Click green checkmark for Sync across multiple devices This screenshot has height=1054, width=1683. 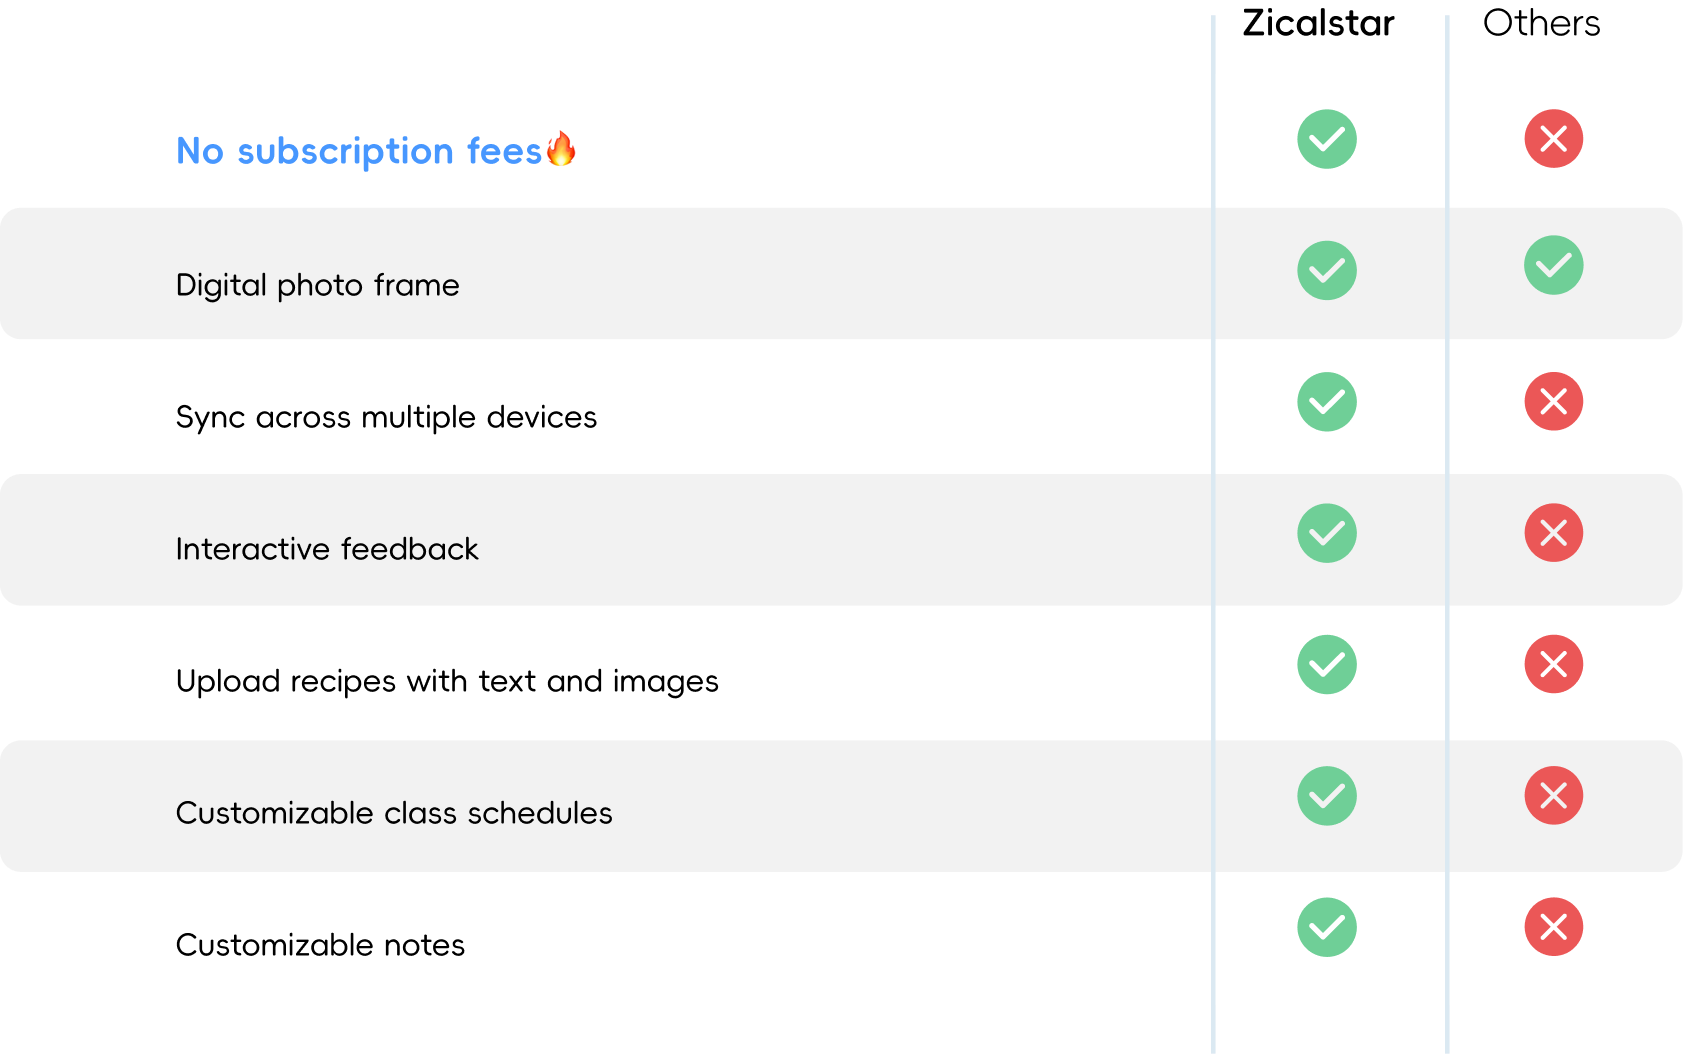[x=1326, y=402]
